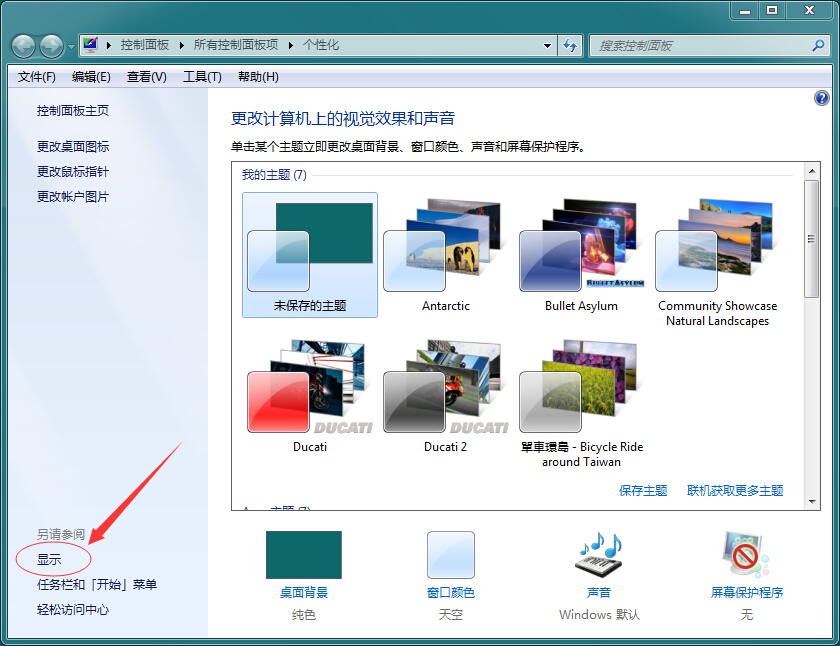Expand the 所有控制面板项 breadcrumb arrow
The height and width of the screenshot is (646, 840).
point(291,45)
